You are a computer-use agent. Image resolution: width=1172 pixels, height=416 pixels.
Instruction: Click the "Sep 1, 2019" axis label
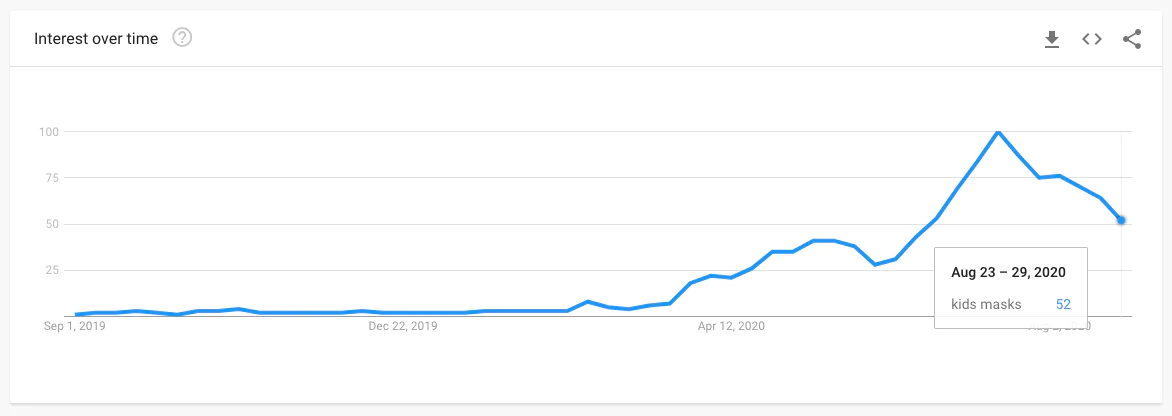point(75,326)
